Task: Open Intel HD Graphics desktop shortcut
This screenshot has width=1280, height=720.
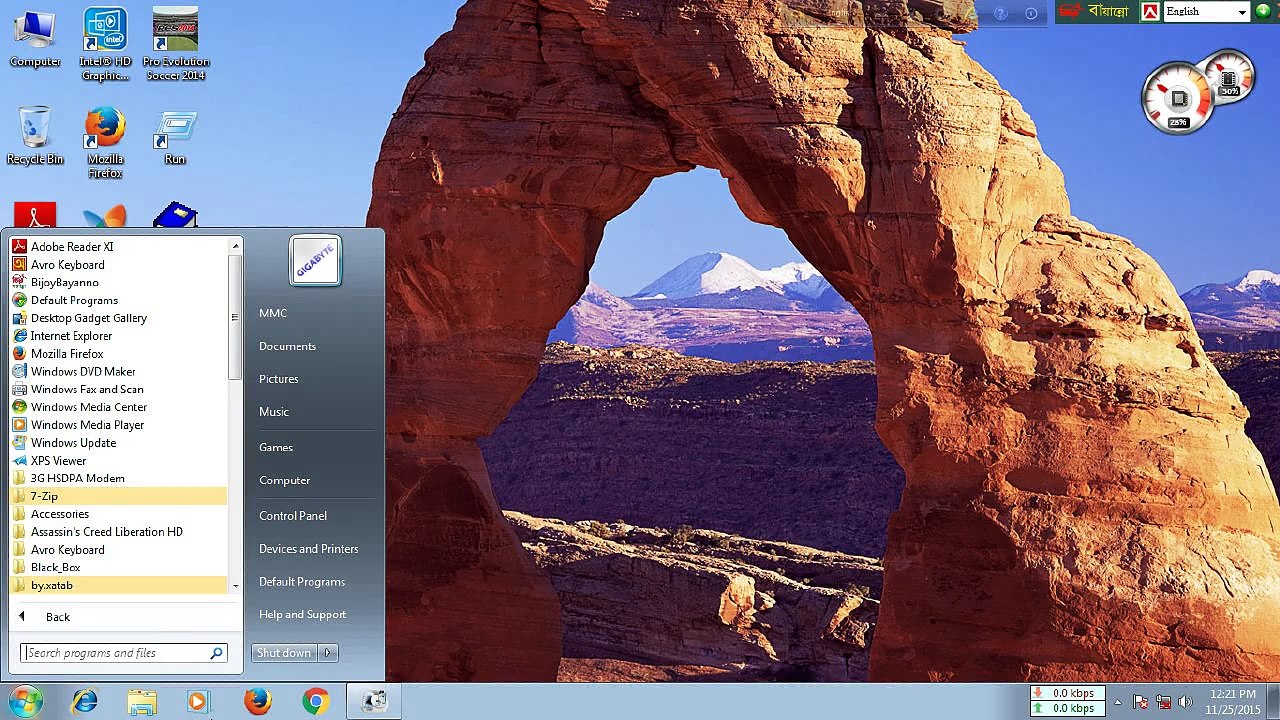Action: pos(105,45)
